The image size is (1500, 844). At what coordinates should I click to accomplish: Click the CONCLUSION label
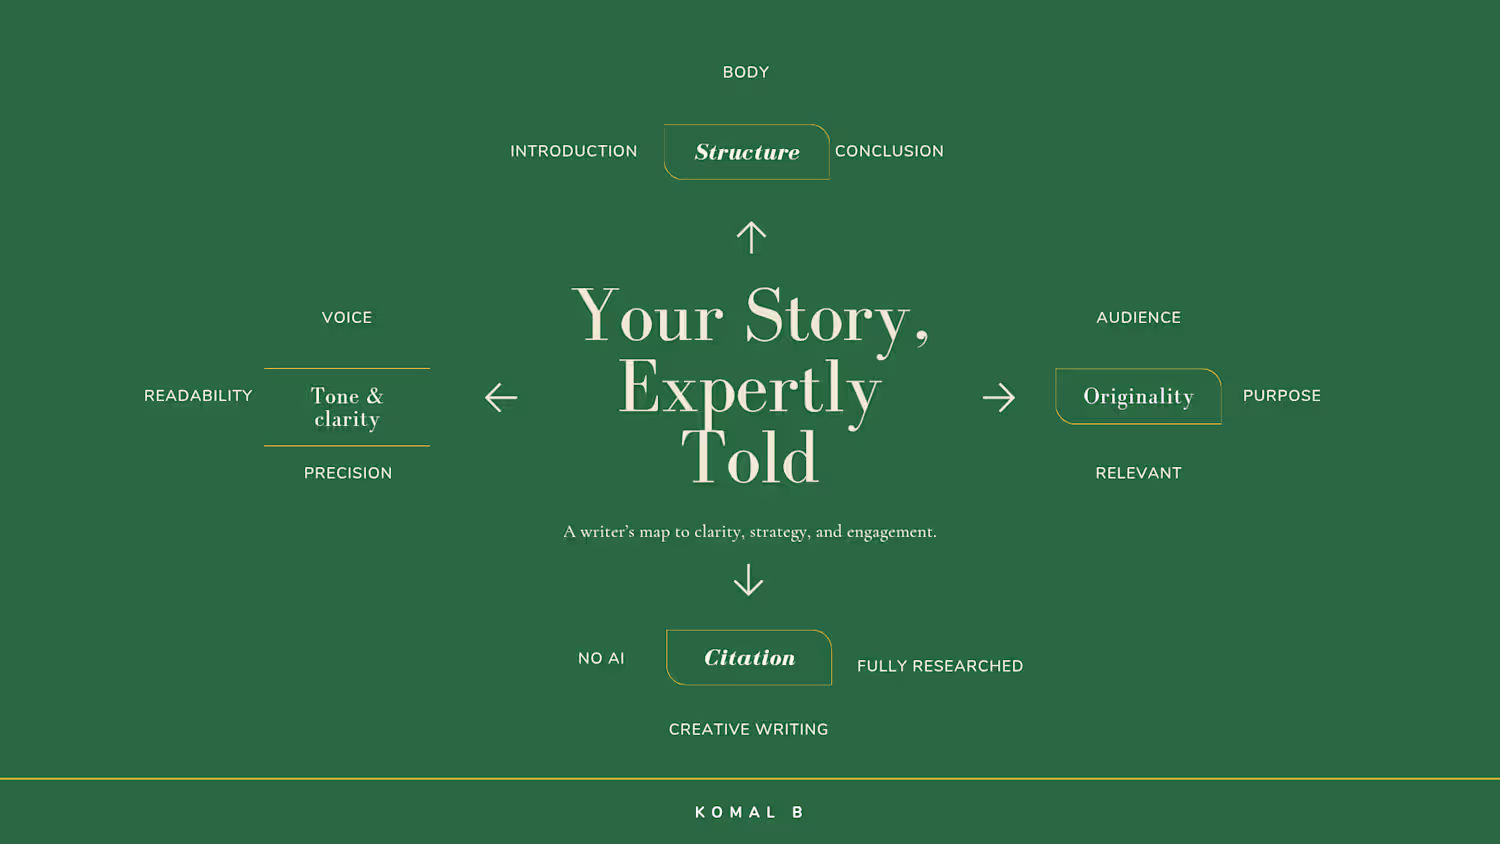click(x=889, y=151)
